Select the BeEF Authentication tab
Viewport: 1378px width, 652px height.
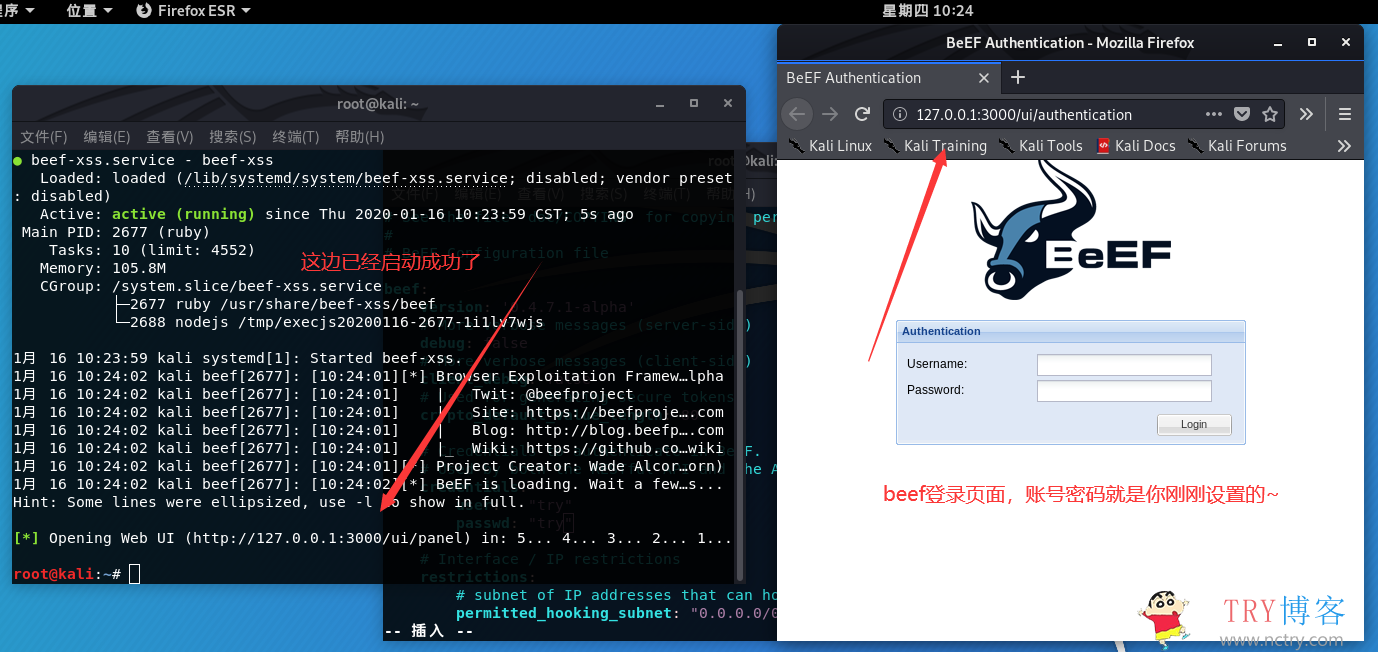[x=889, y=78]
